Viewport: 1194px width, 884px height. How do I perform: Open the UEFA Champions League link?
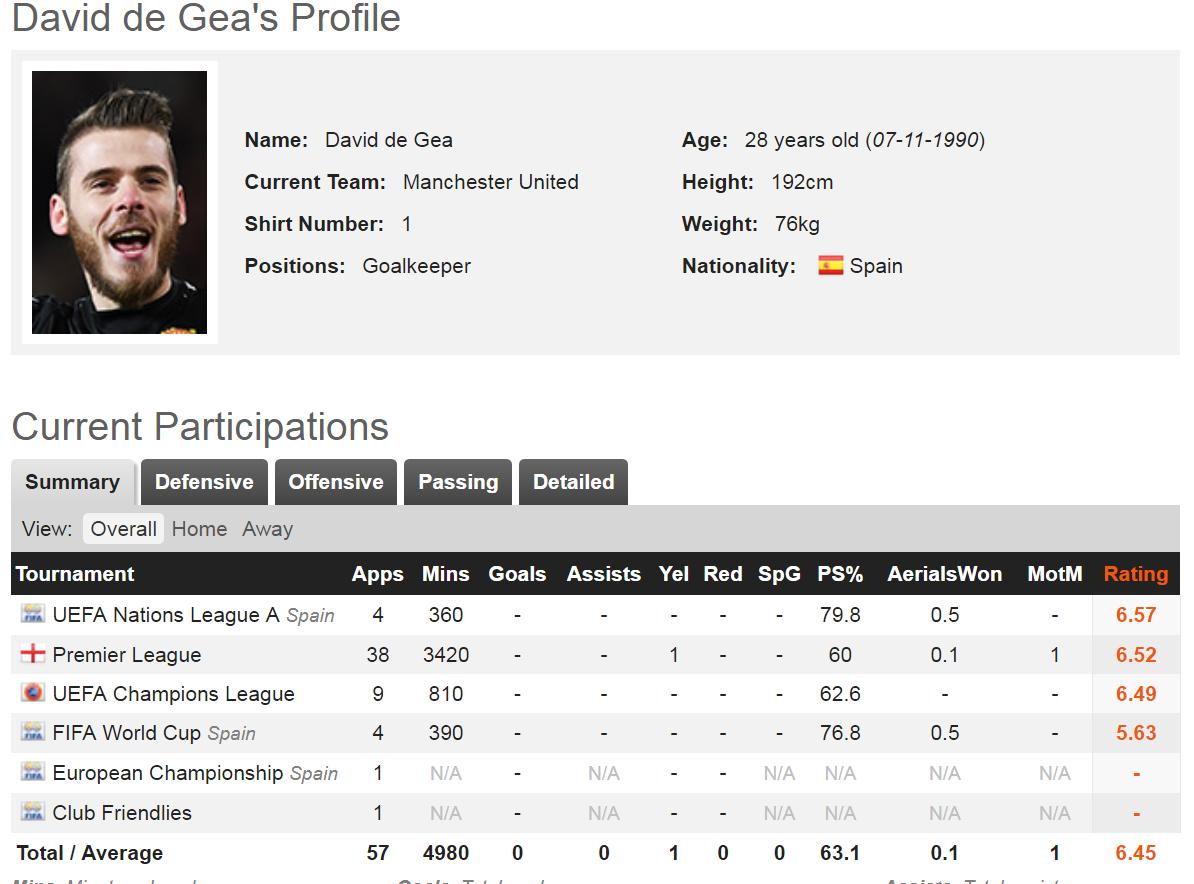click(x=173, y=694)
